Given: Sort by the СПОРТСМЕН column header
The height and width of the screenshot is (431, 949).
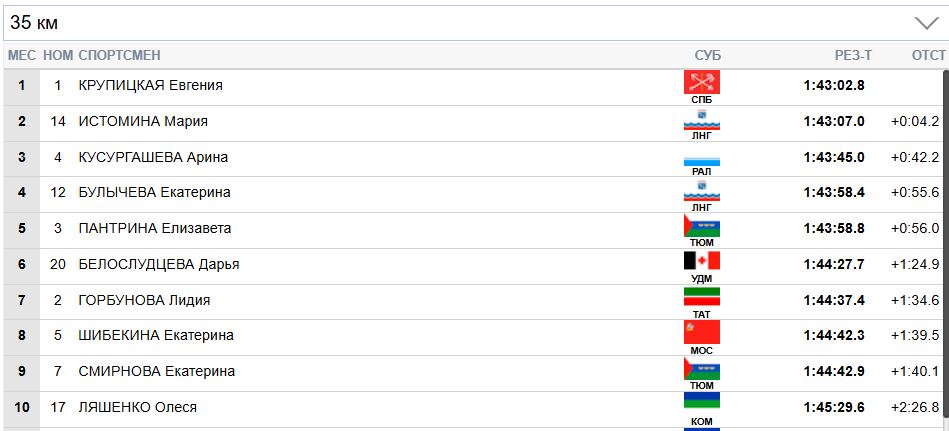Looking at the screenshot, I should tap(119, 55).
